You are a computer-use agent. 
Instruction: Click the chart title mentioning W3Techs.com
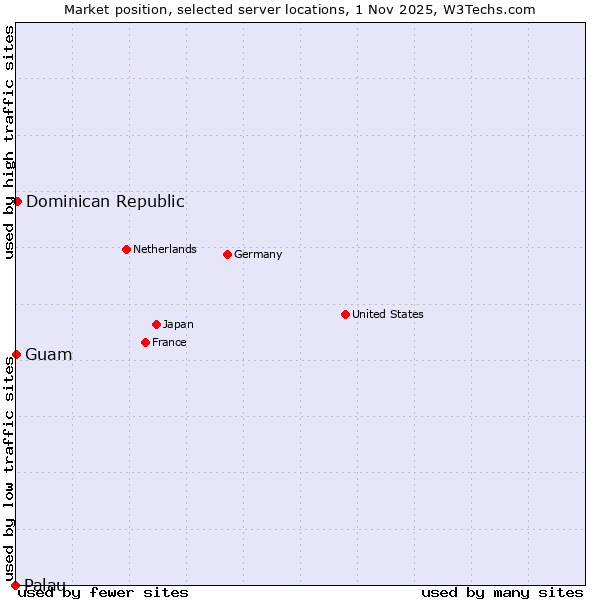[300, 9]
